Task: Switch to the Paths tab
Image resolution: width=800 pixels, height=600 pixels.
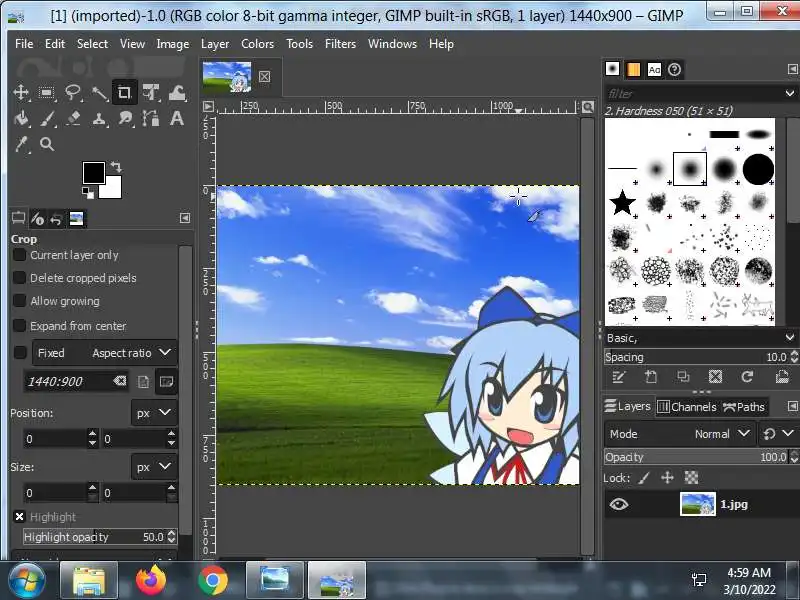Action: (x=744, y=407)
